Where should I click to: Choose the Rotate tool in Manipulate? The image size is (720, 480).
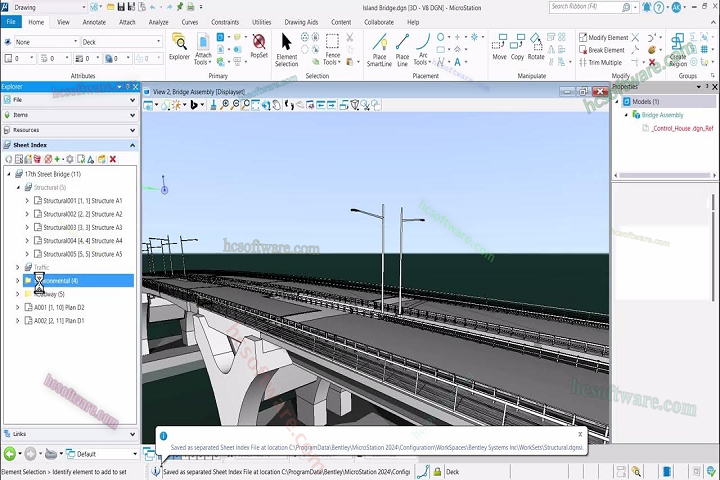536,47
